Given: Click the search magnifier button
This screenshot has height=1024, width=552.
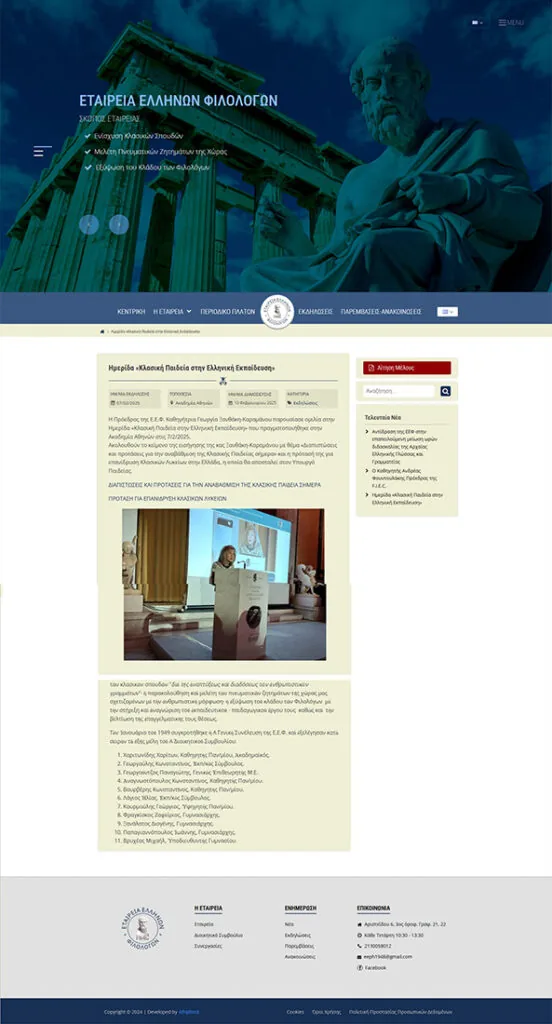Looking at the screenshot, I should click(446, 391).
